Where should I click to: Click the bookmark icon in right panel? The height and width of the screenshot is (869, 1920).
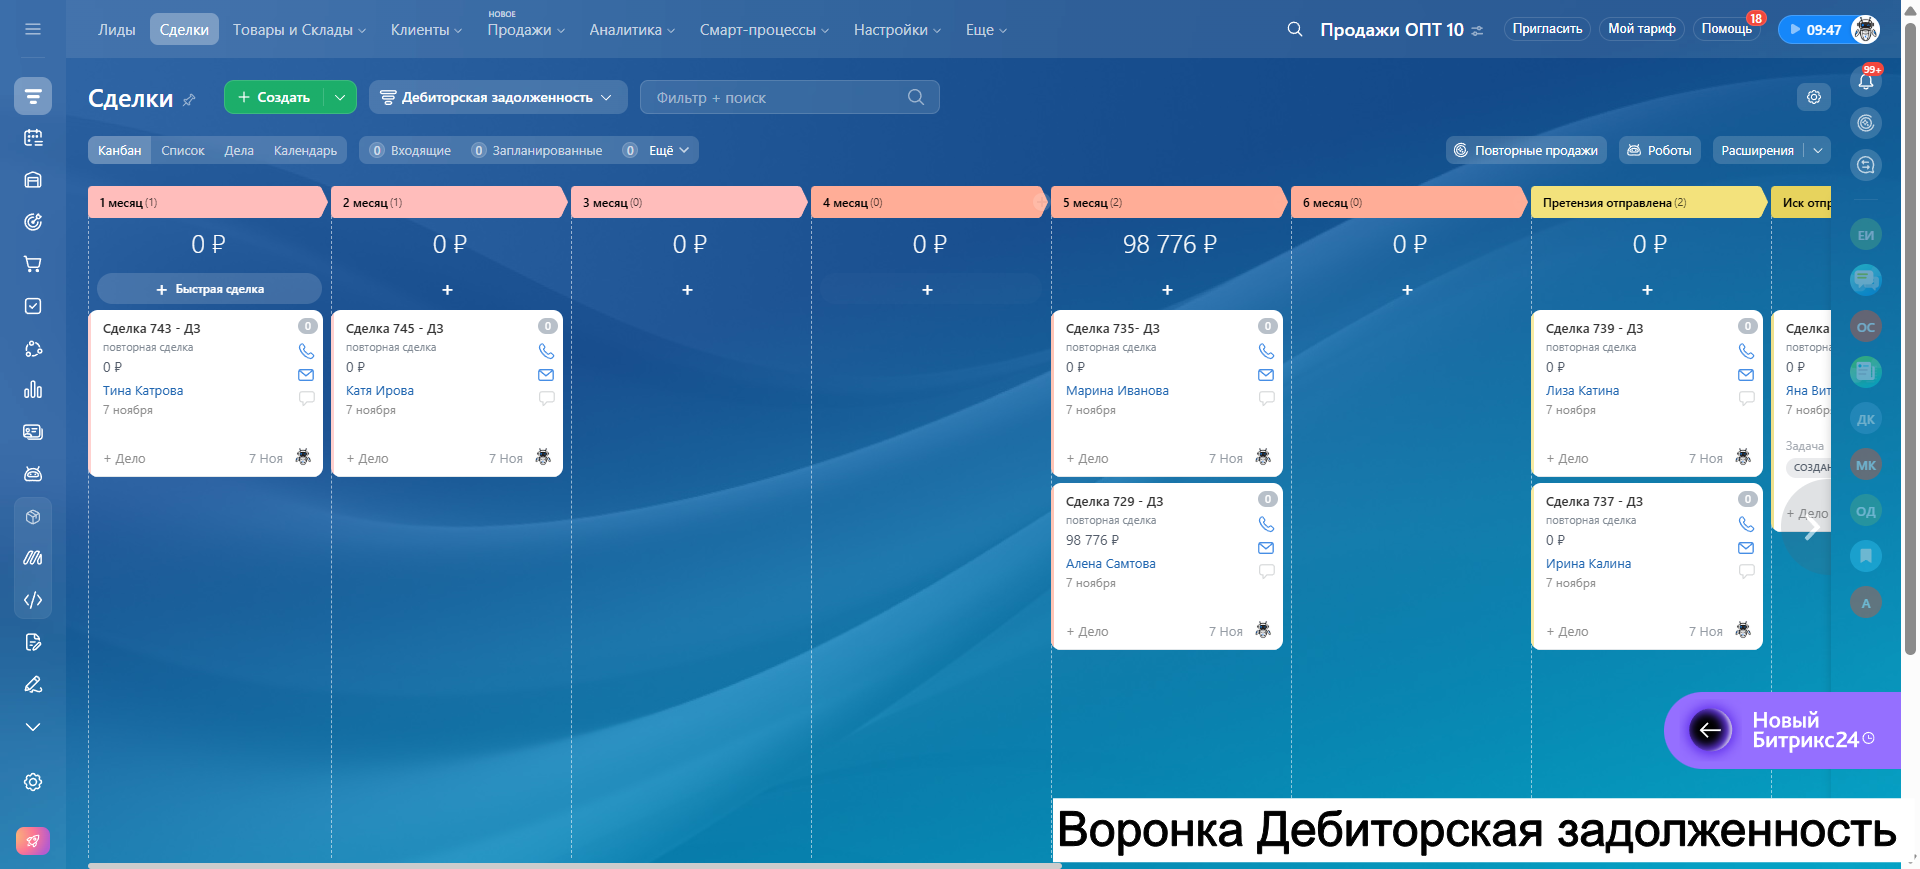tap(1866, 556)
